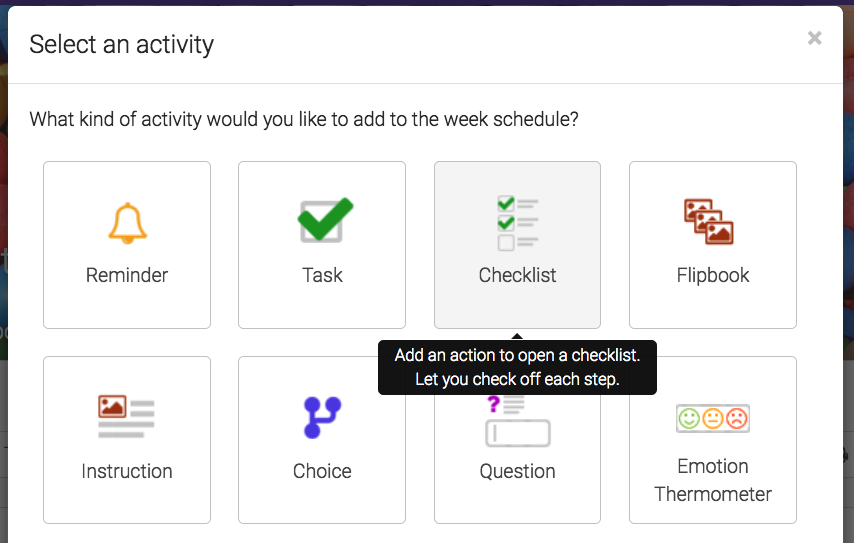Click the green happy smiley face
Viewport: 854px width, 543px height.
pyautogui.click(x=689, y=418)
